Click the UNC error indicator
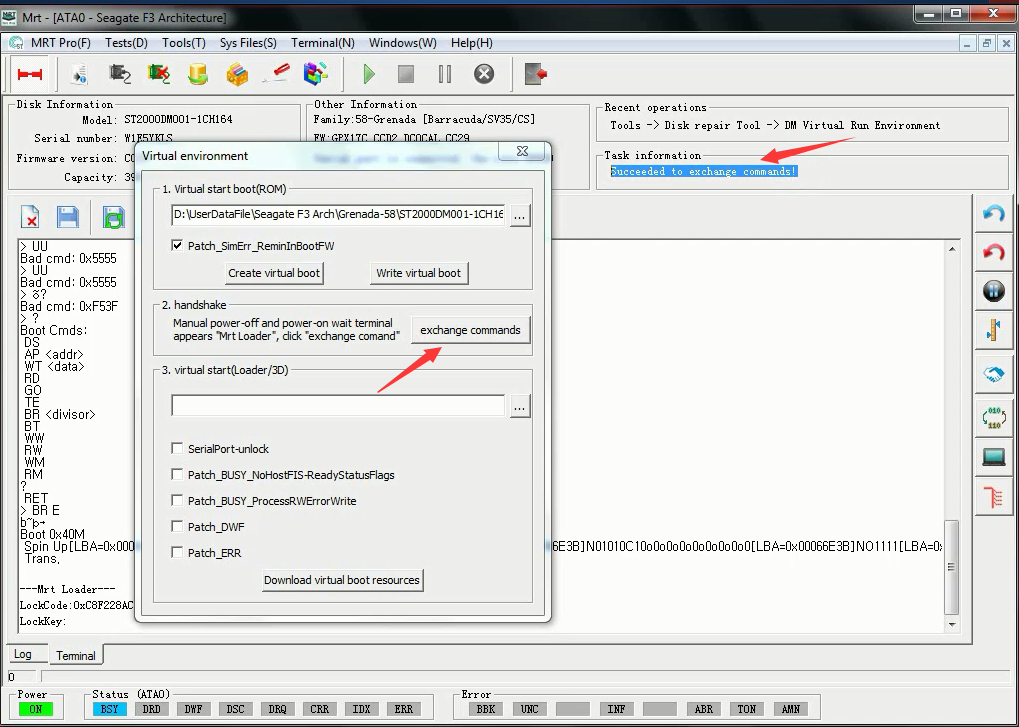This screenshot has width=1019, height=727. [530, 709]
